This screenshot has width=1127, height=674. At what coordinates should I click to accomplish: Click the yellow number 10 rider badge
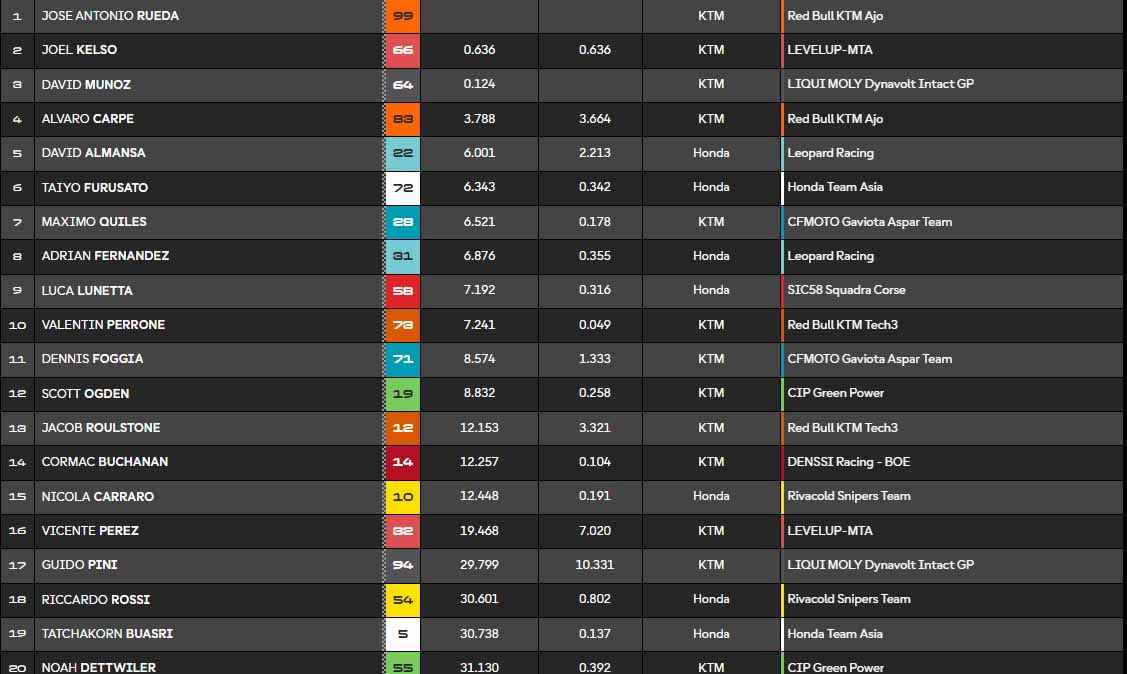(x=403, y=497)
